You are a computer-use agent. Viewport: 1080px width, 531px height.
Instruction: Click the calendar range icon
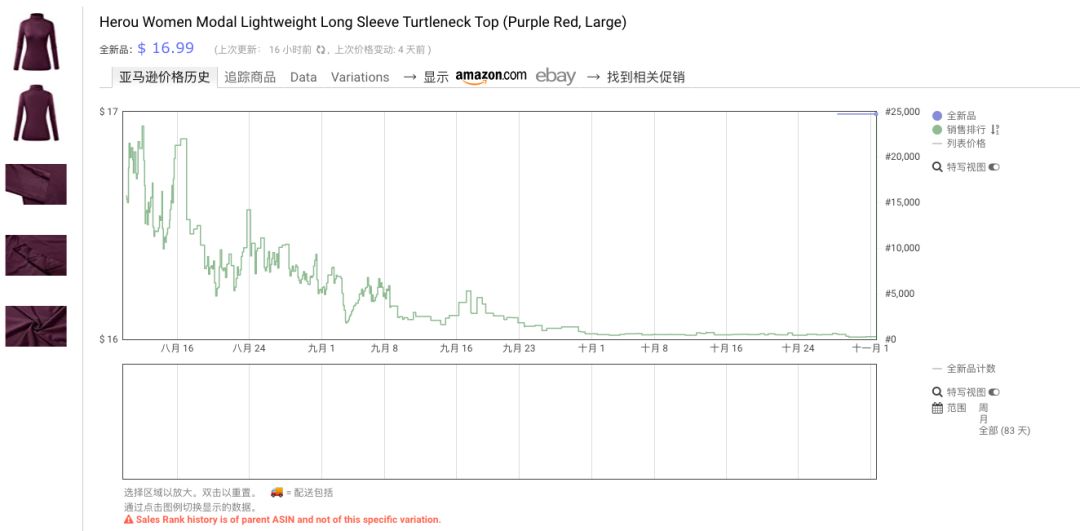(937, 408)
